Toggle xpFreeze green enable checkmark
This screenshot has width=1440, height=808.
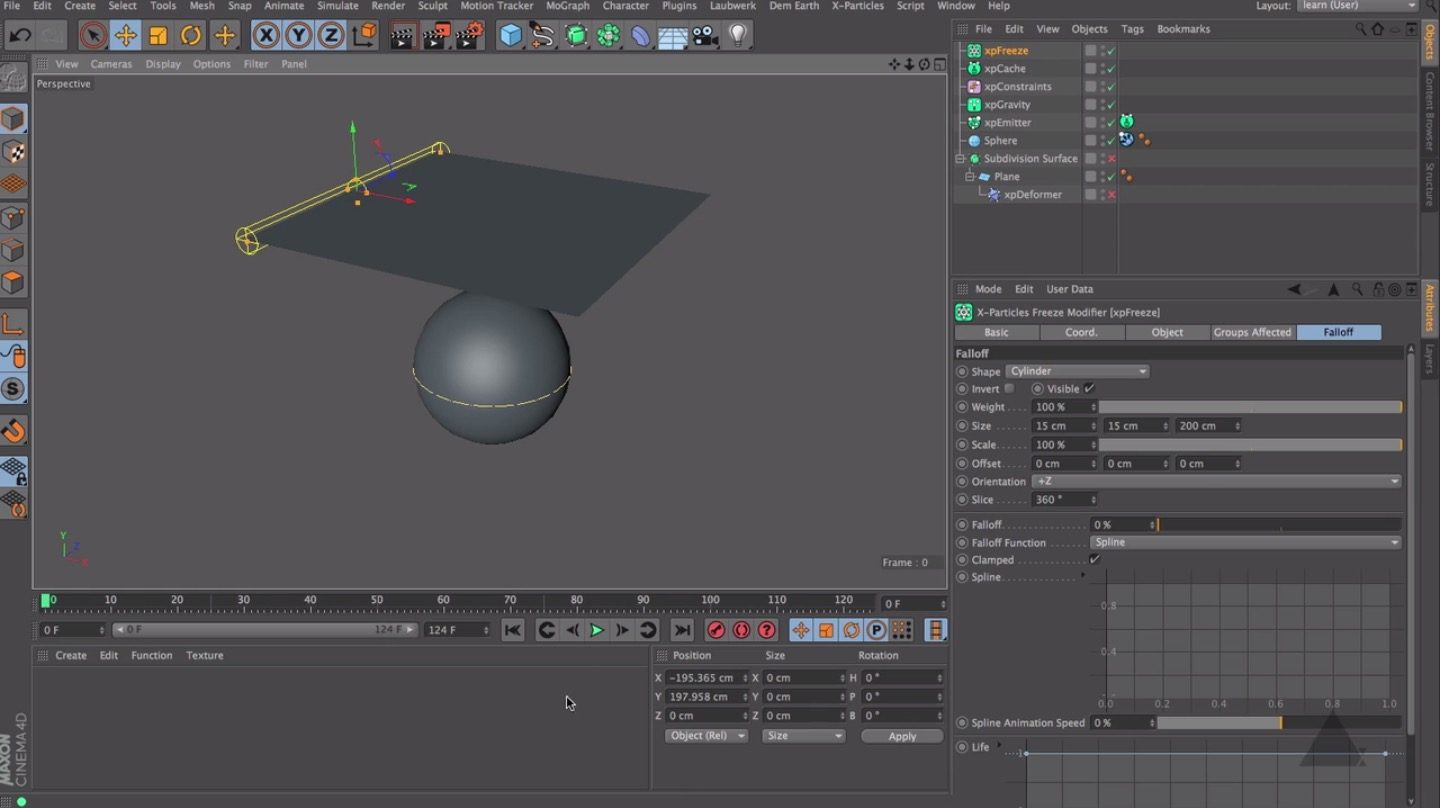(1111, 51)
